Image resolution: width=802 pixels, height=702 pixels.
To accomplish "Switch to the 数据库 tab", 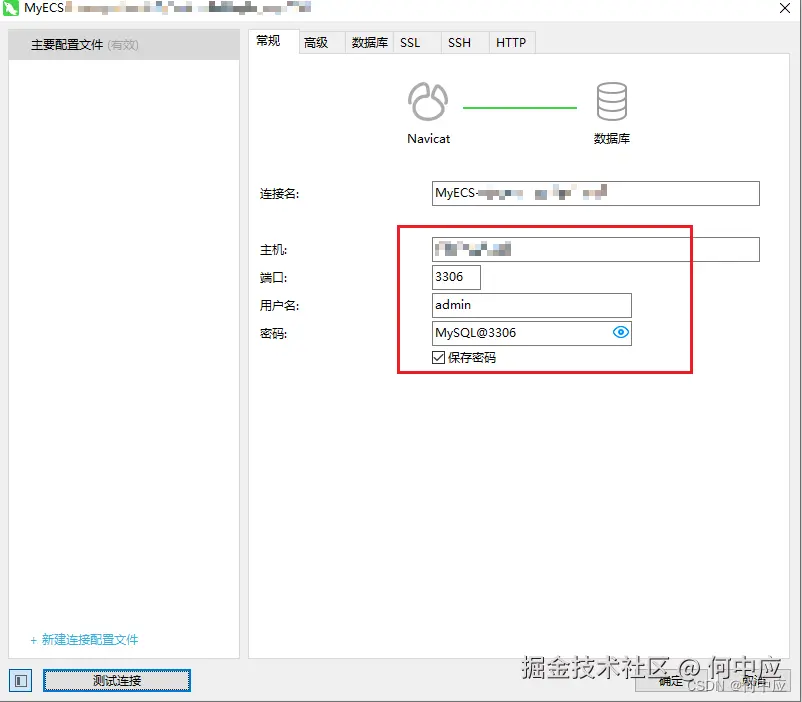I will point(368,42).
